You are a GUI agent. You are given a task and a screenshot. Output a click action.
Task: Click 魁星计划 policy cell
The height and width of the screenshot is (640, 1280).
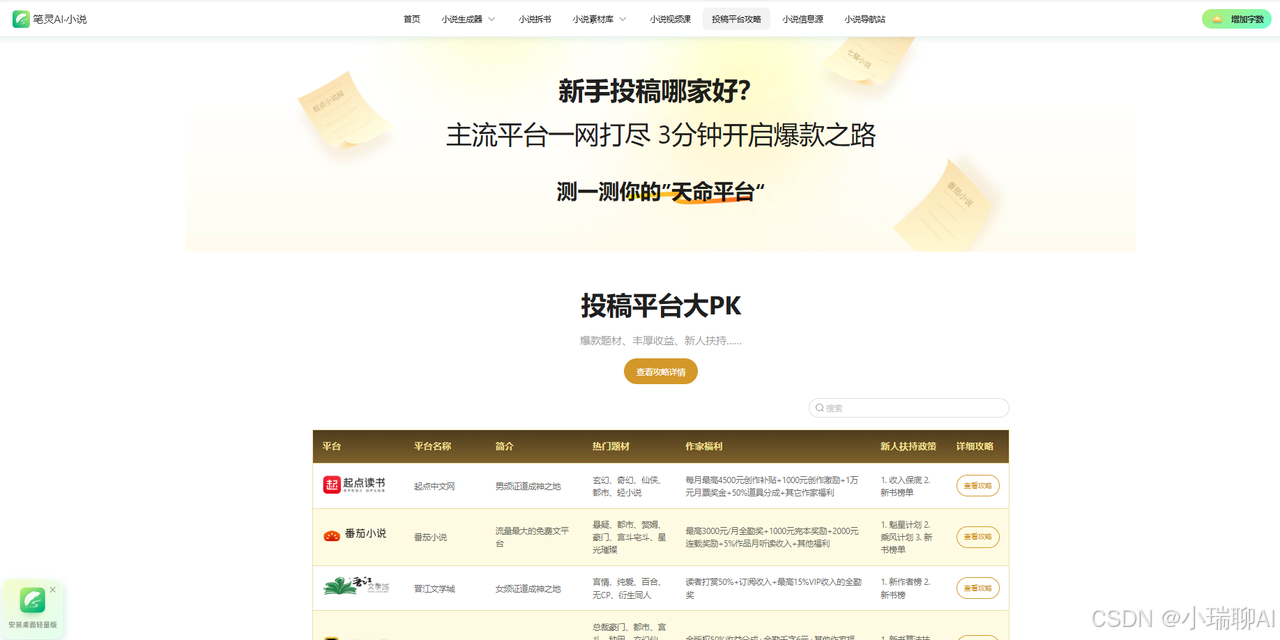[906, 537]
